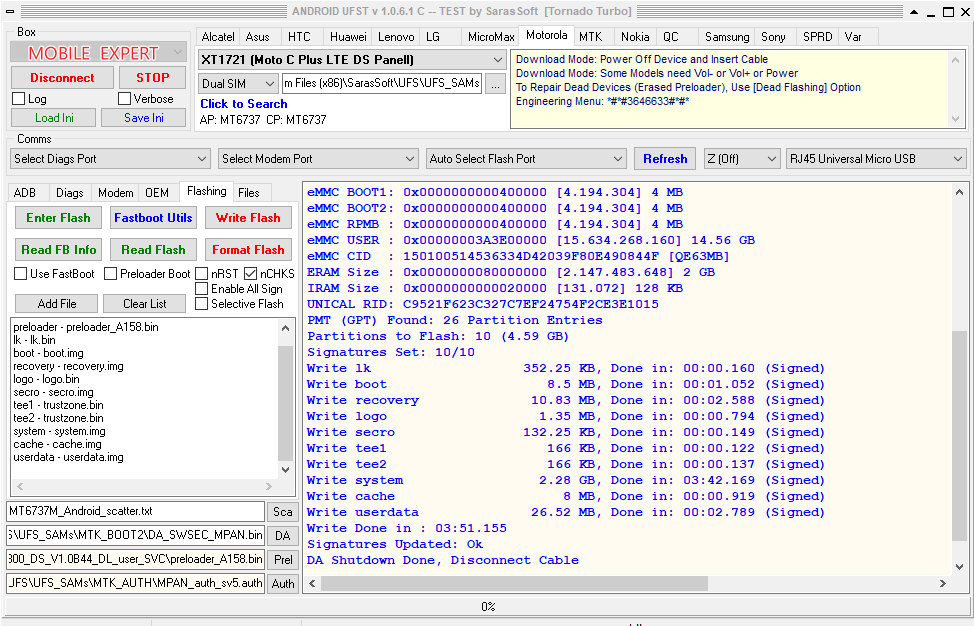Click the Read Flash button

pos(153,250)
